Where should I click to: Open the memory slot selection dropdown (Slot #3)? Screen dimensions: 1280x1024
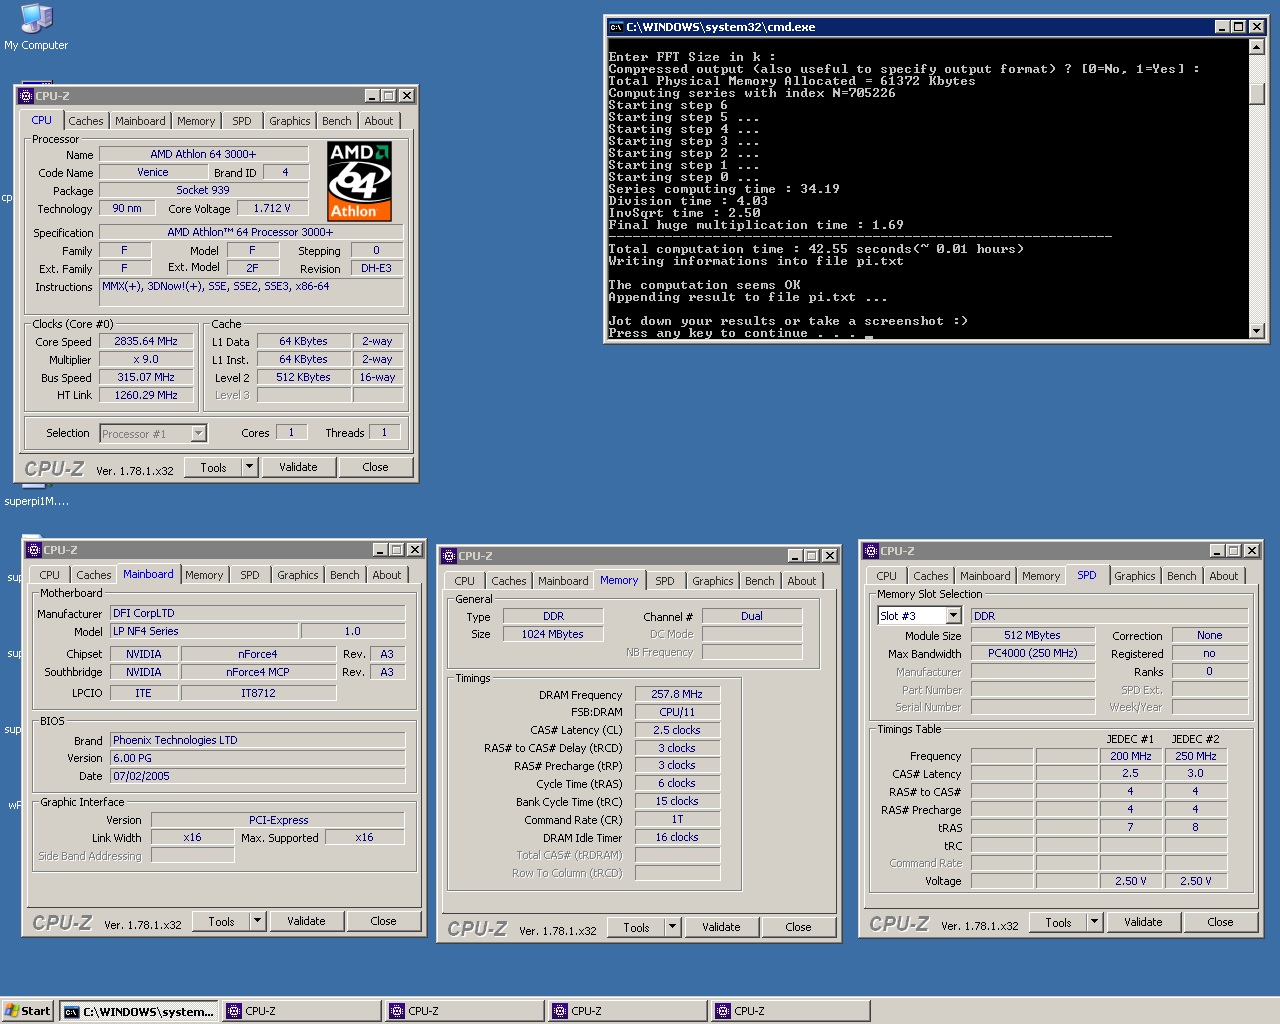(x=953, y=616)
